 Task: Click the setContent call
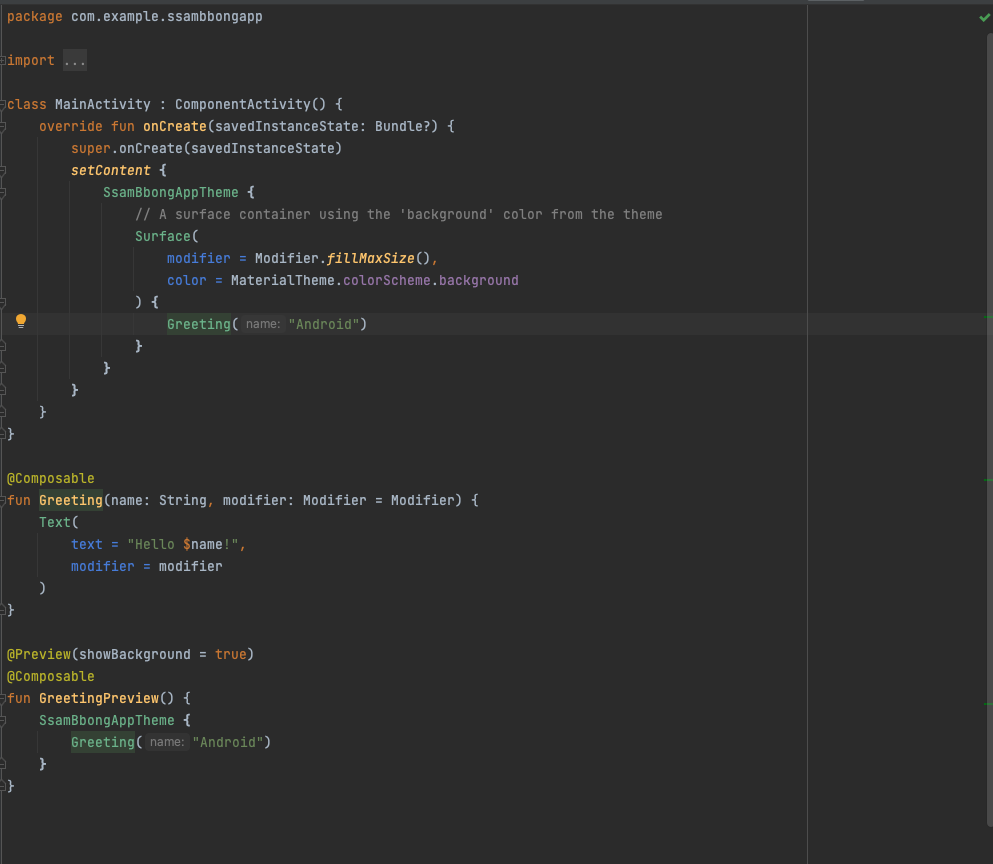pos(111,170)
